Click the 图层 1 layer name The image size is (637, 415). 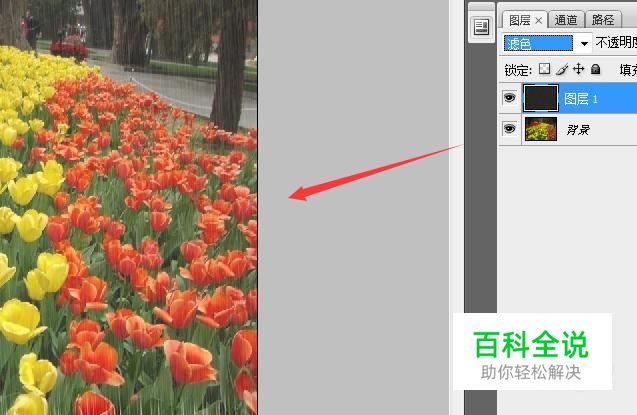click(581, 99)
